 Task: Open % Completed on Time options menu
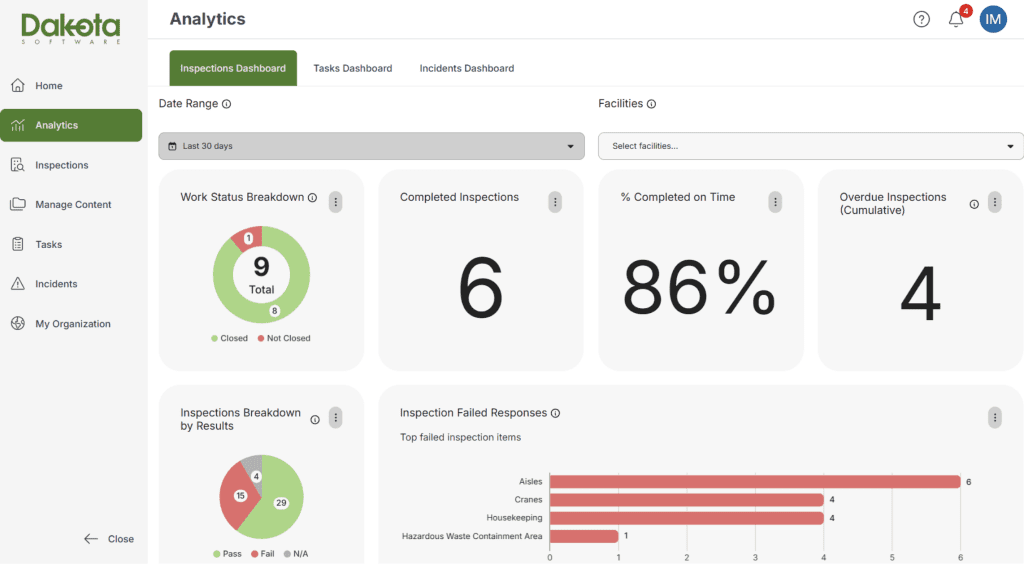[775, 202]
